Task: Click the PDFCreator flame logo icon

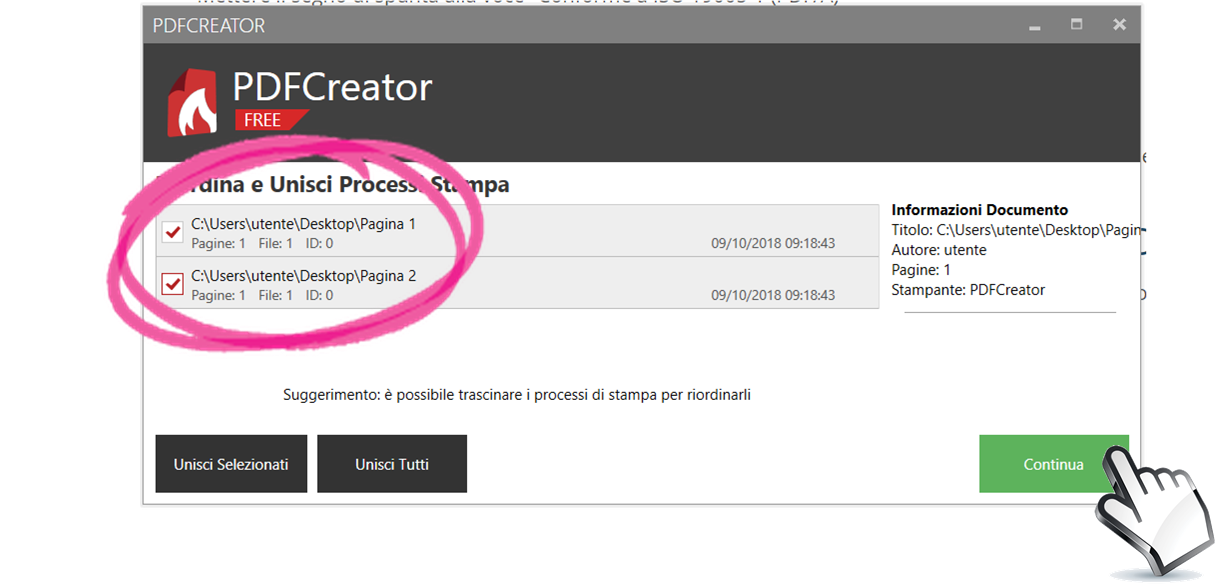Action: [x=192, y=103]
